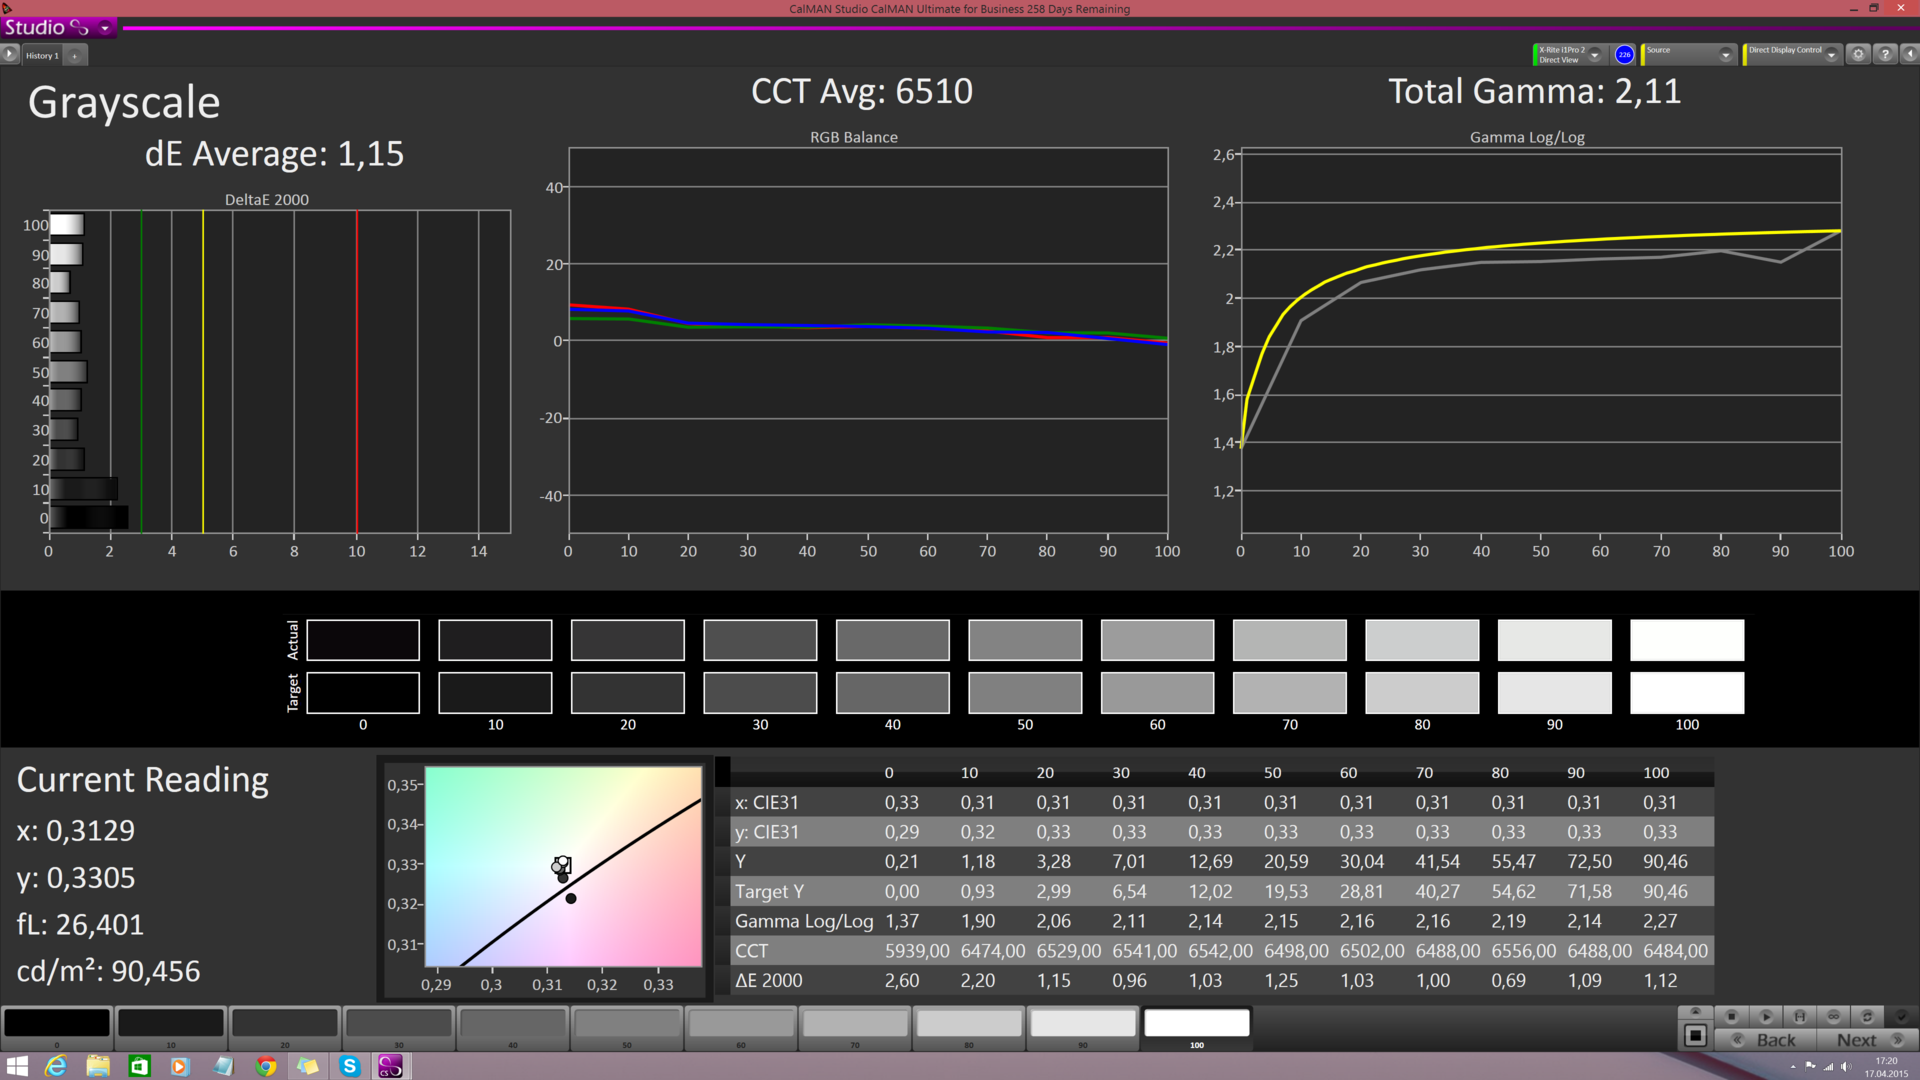Open Skype from the Windows taskbar
This screenshot has height=1080, width=1920.
(349, 1066)
